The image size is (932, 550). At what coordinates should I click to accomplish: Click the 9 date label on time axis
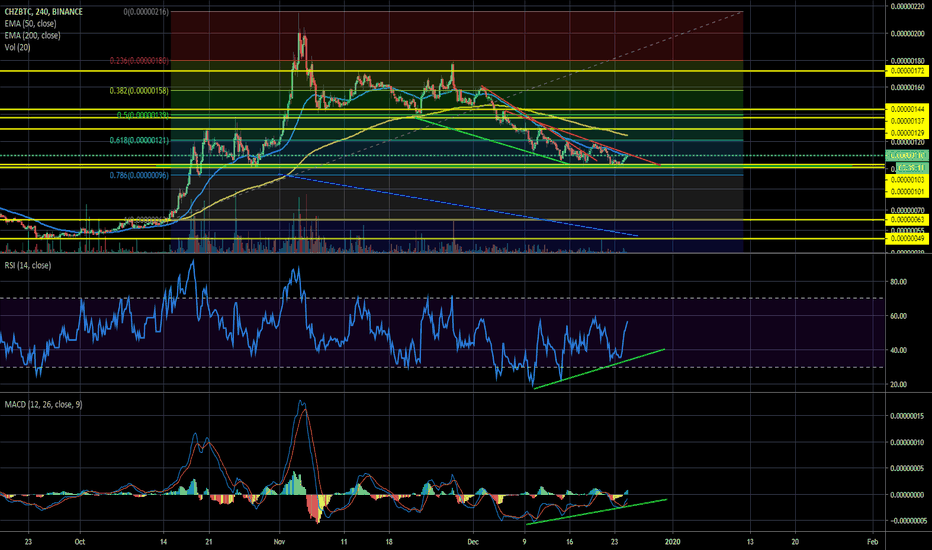point(525,542)
